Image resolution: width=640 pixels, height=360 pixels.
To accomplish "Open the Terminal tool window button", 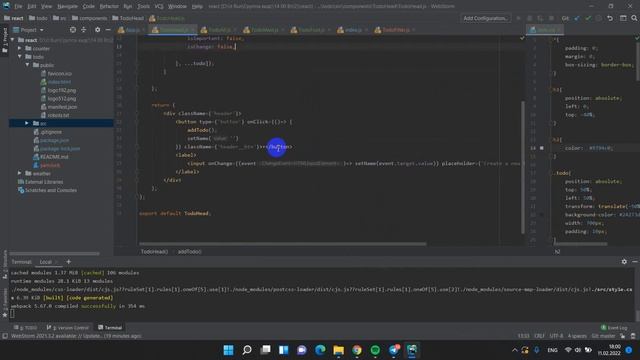I will tap(110, 328).
